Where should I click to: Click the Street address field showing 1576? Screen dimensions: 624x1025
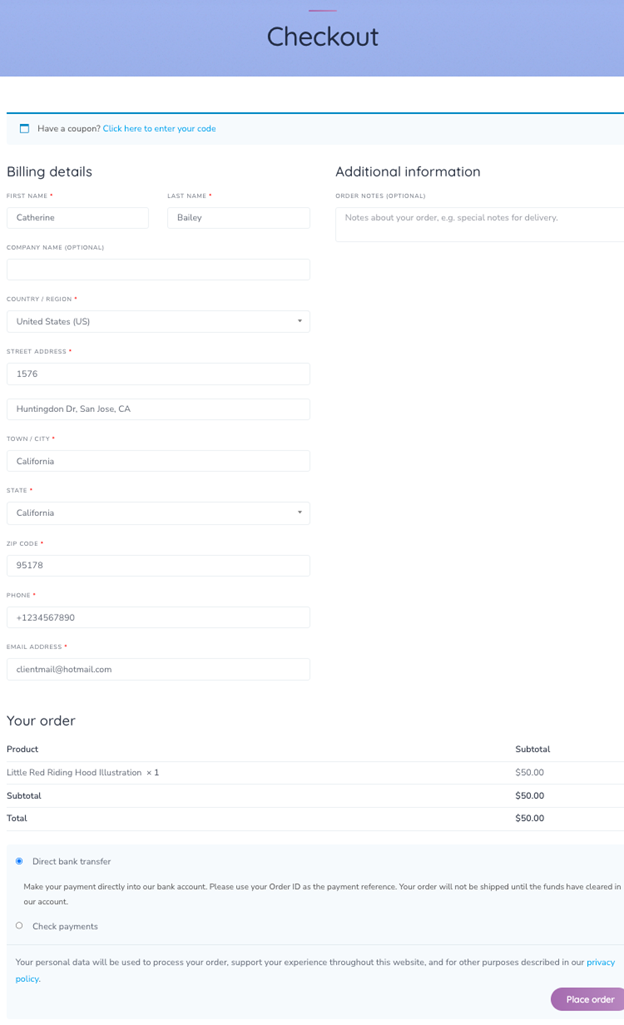click(x=157, y=373)
